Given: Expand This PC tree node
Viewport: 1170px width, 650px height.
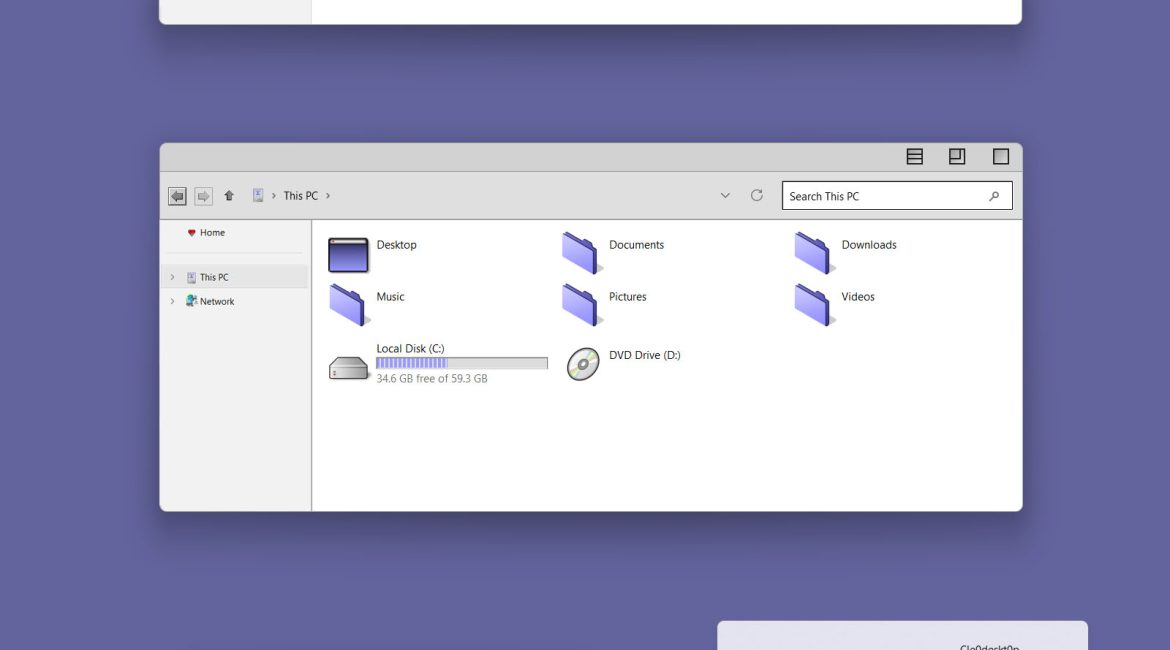Looking at the screenshot, I should 172,278.
